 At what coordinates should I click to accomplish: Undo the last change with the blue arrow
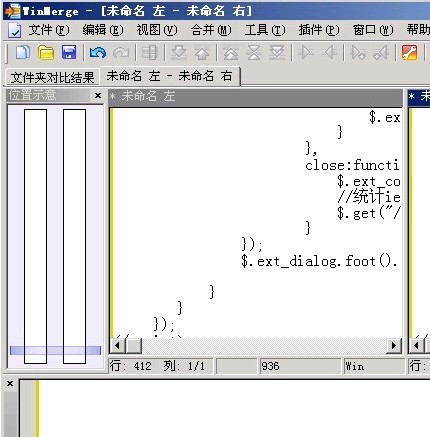97,53
